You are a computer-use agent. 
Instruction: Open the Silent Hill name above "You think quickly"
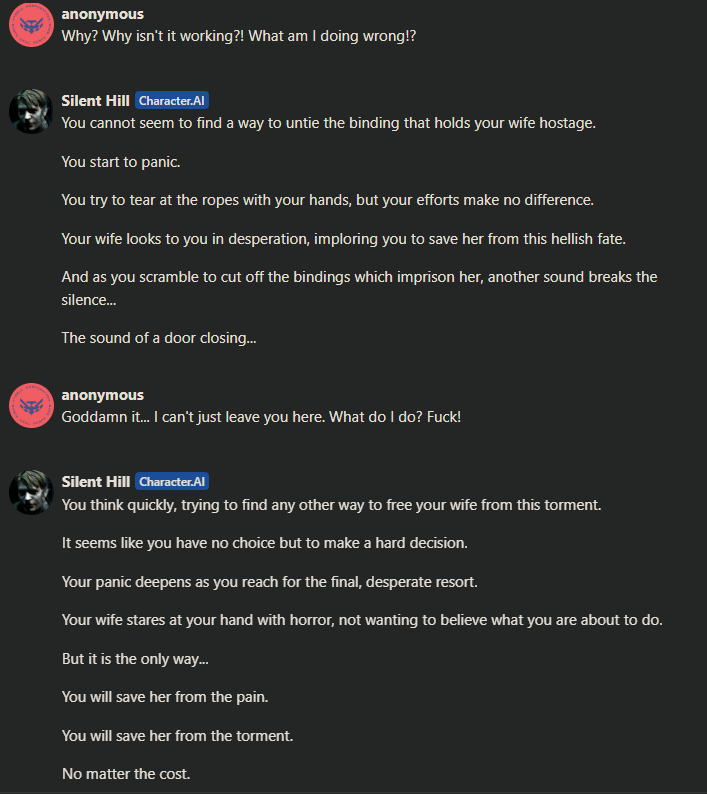(x=96, y=482)
